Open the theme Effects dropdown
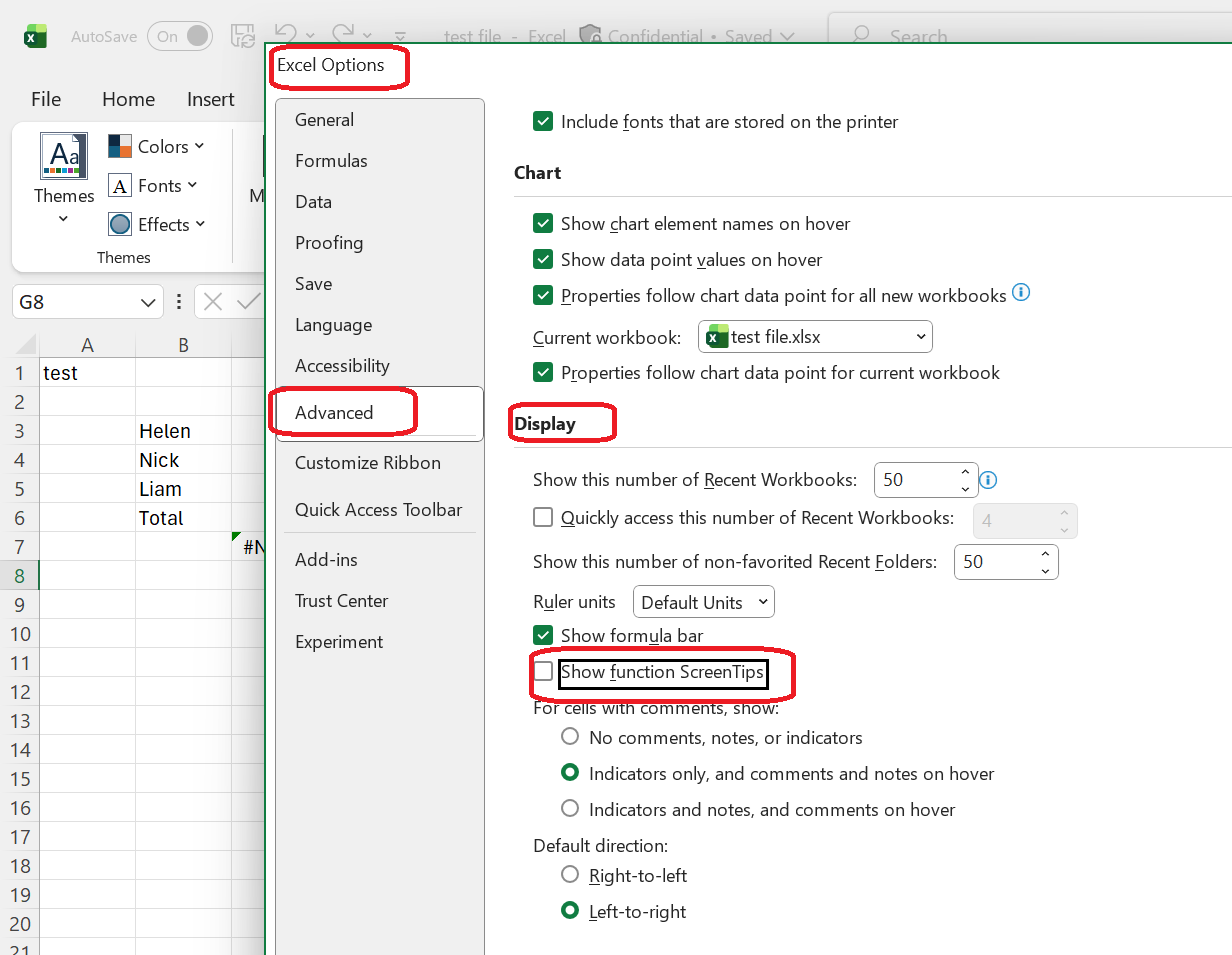The width and height of the screenshot is (1232, 955). pyautogui.click(x=157, y=224)
